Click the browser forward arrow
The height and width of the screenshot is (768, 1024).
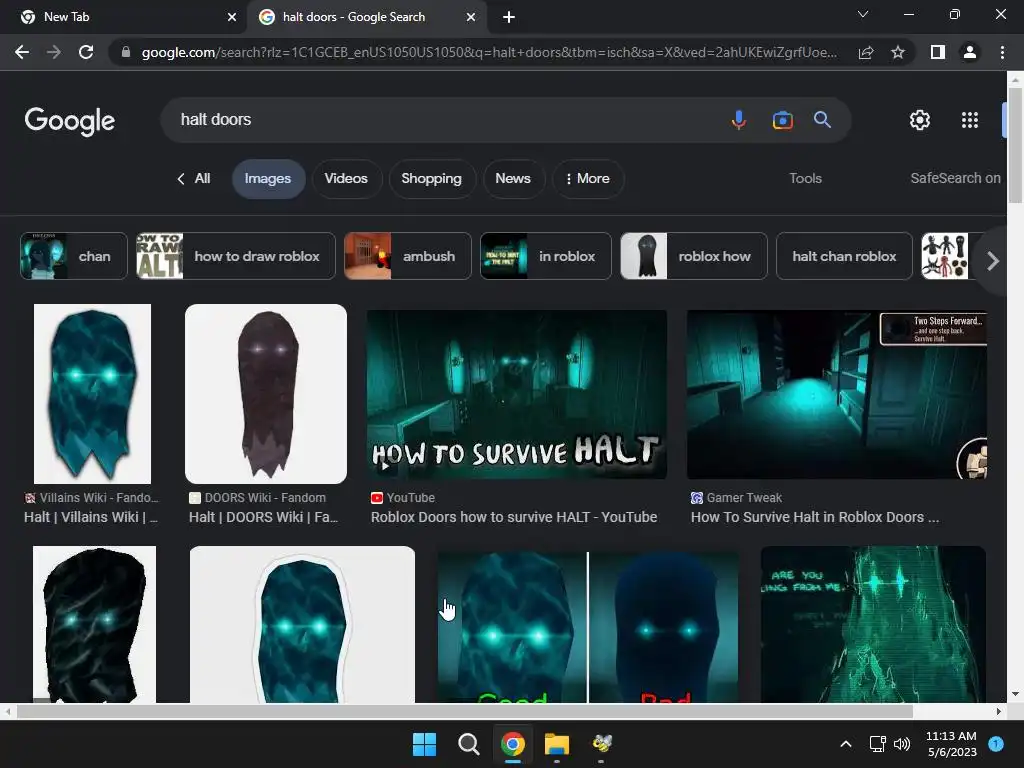click(x=54, y=52)
